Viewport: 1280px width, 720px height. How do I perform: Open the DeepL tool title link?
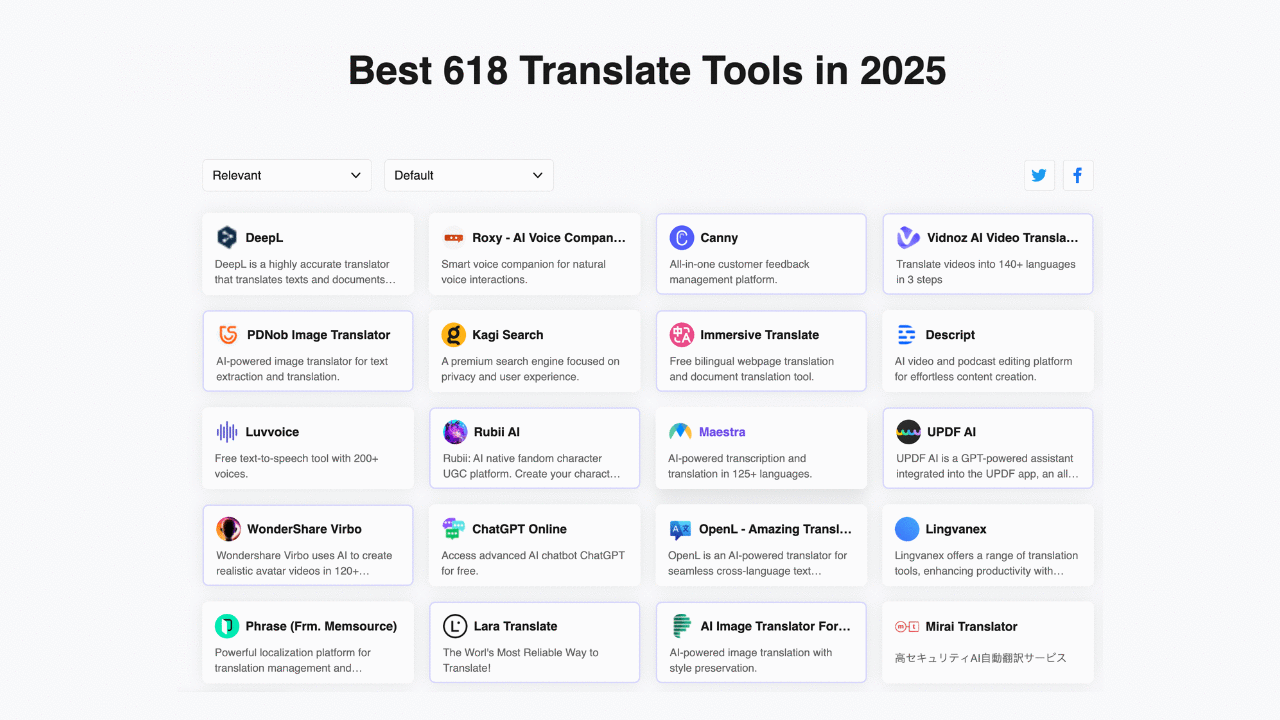[264, 238]
